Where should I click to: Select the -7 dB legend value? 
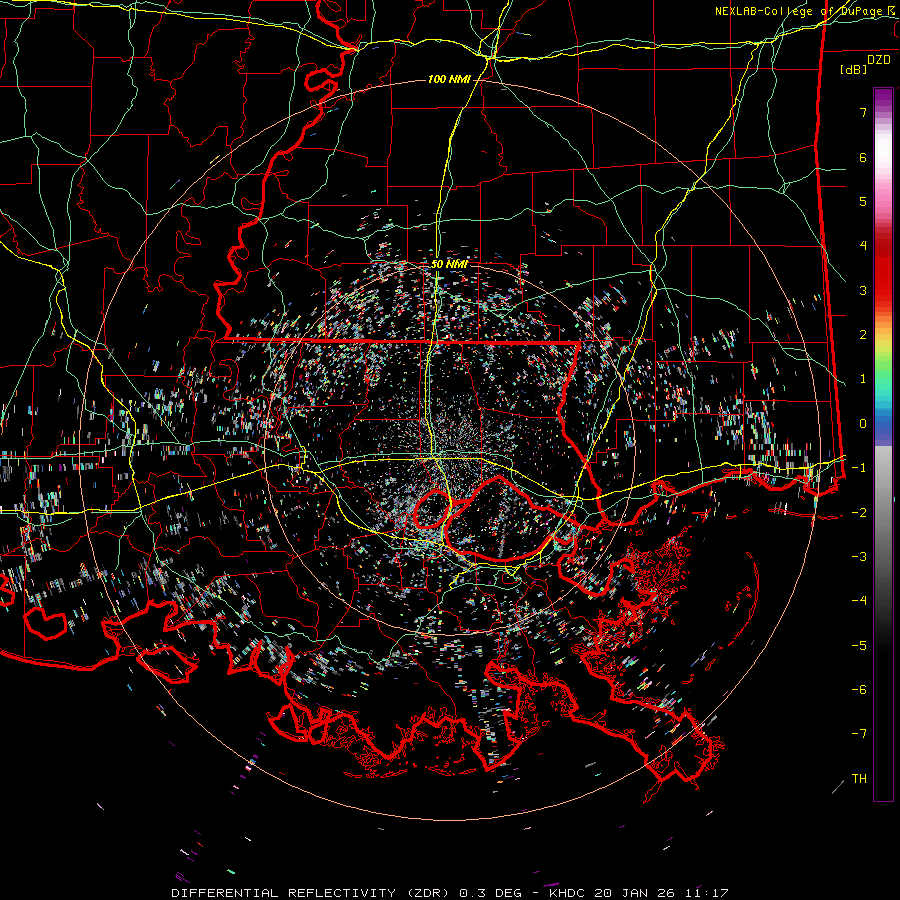click(859, 734)
